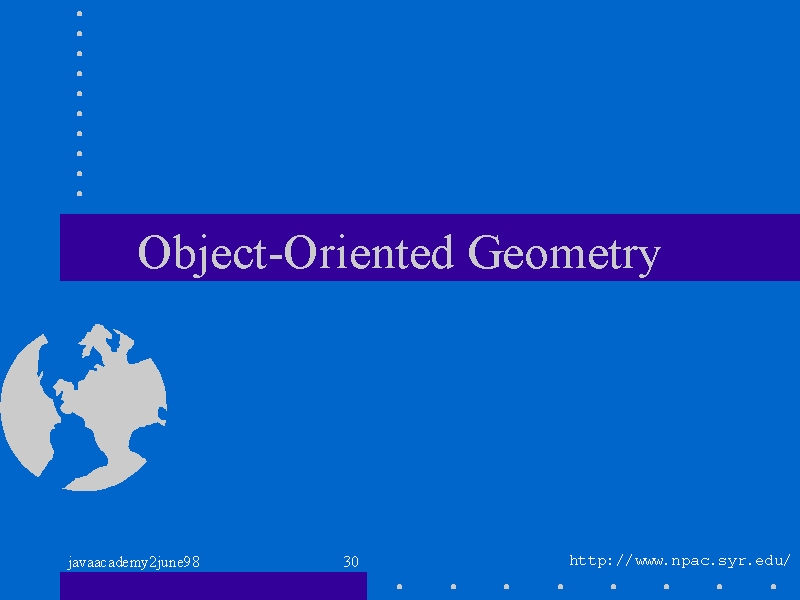Click the bottom dot of the vertical dotted column

pyautogui.click(x=80, y=193)
